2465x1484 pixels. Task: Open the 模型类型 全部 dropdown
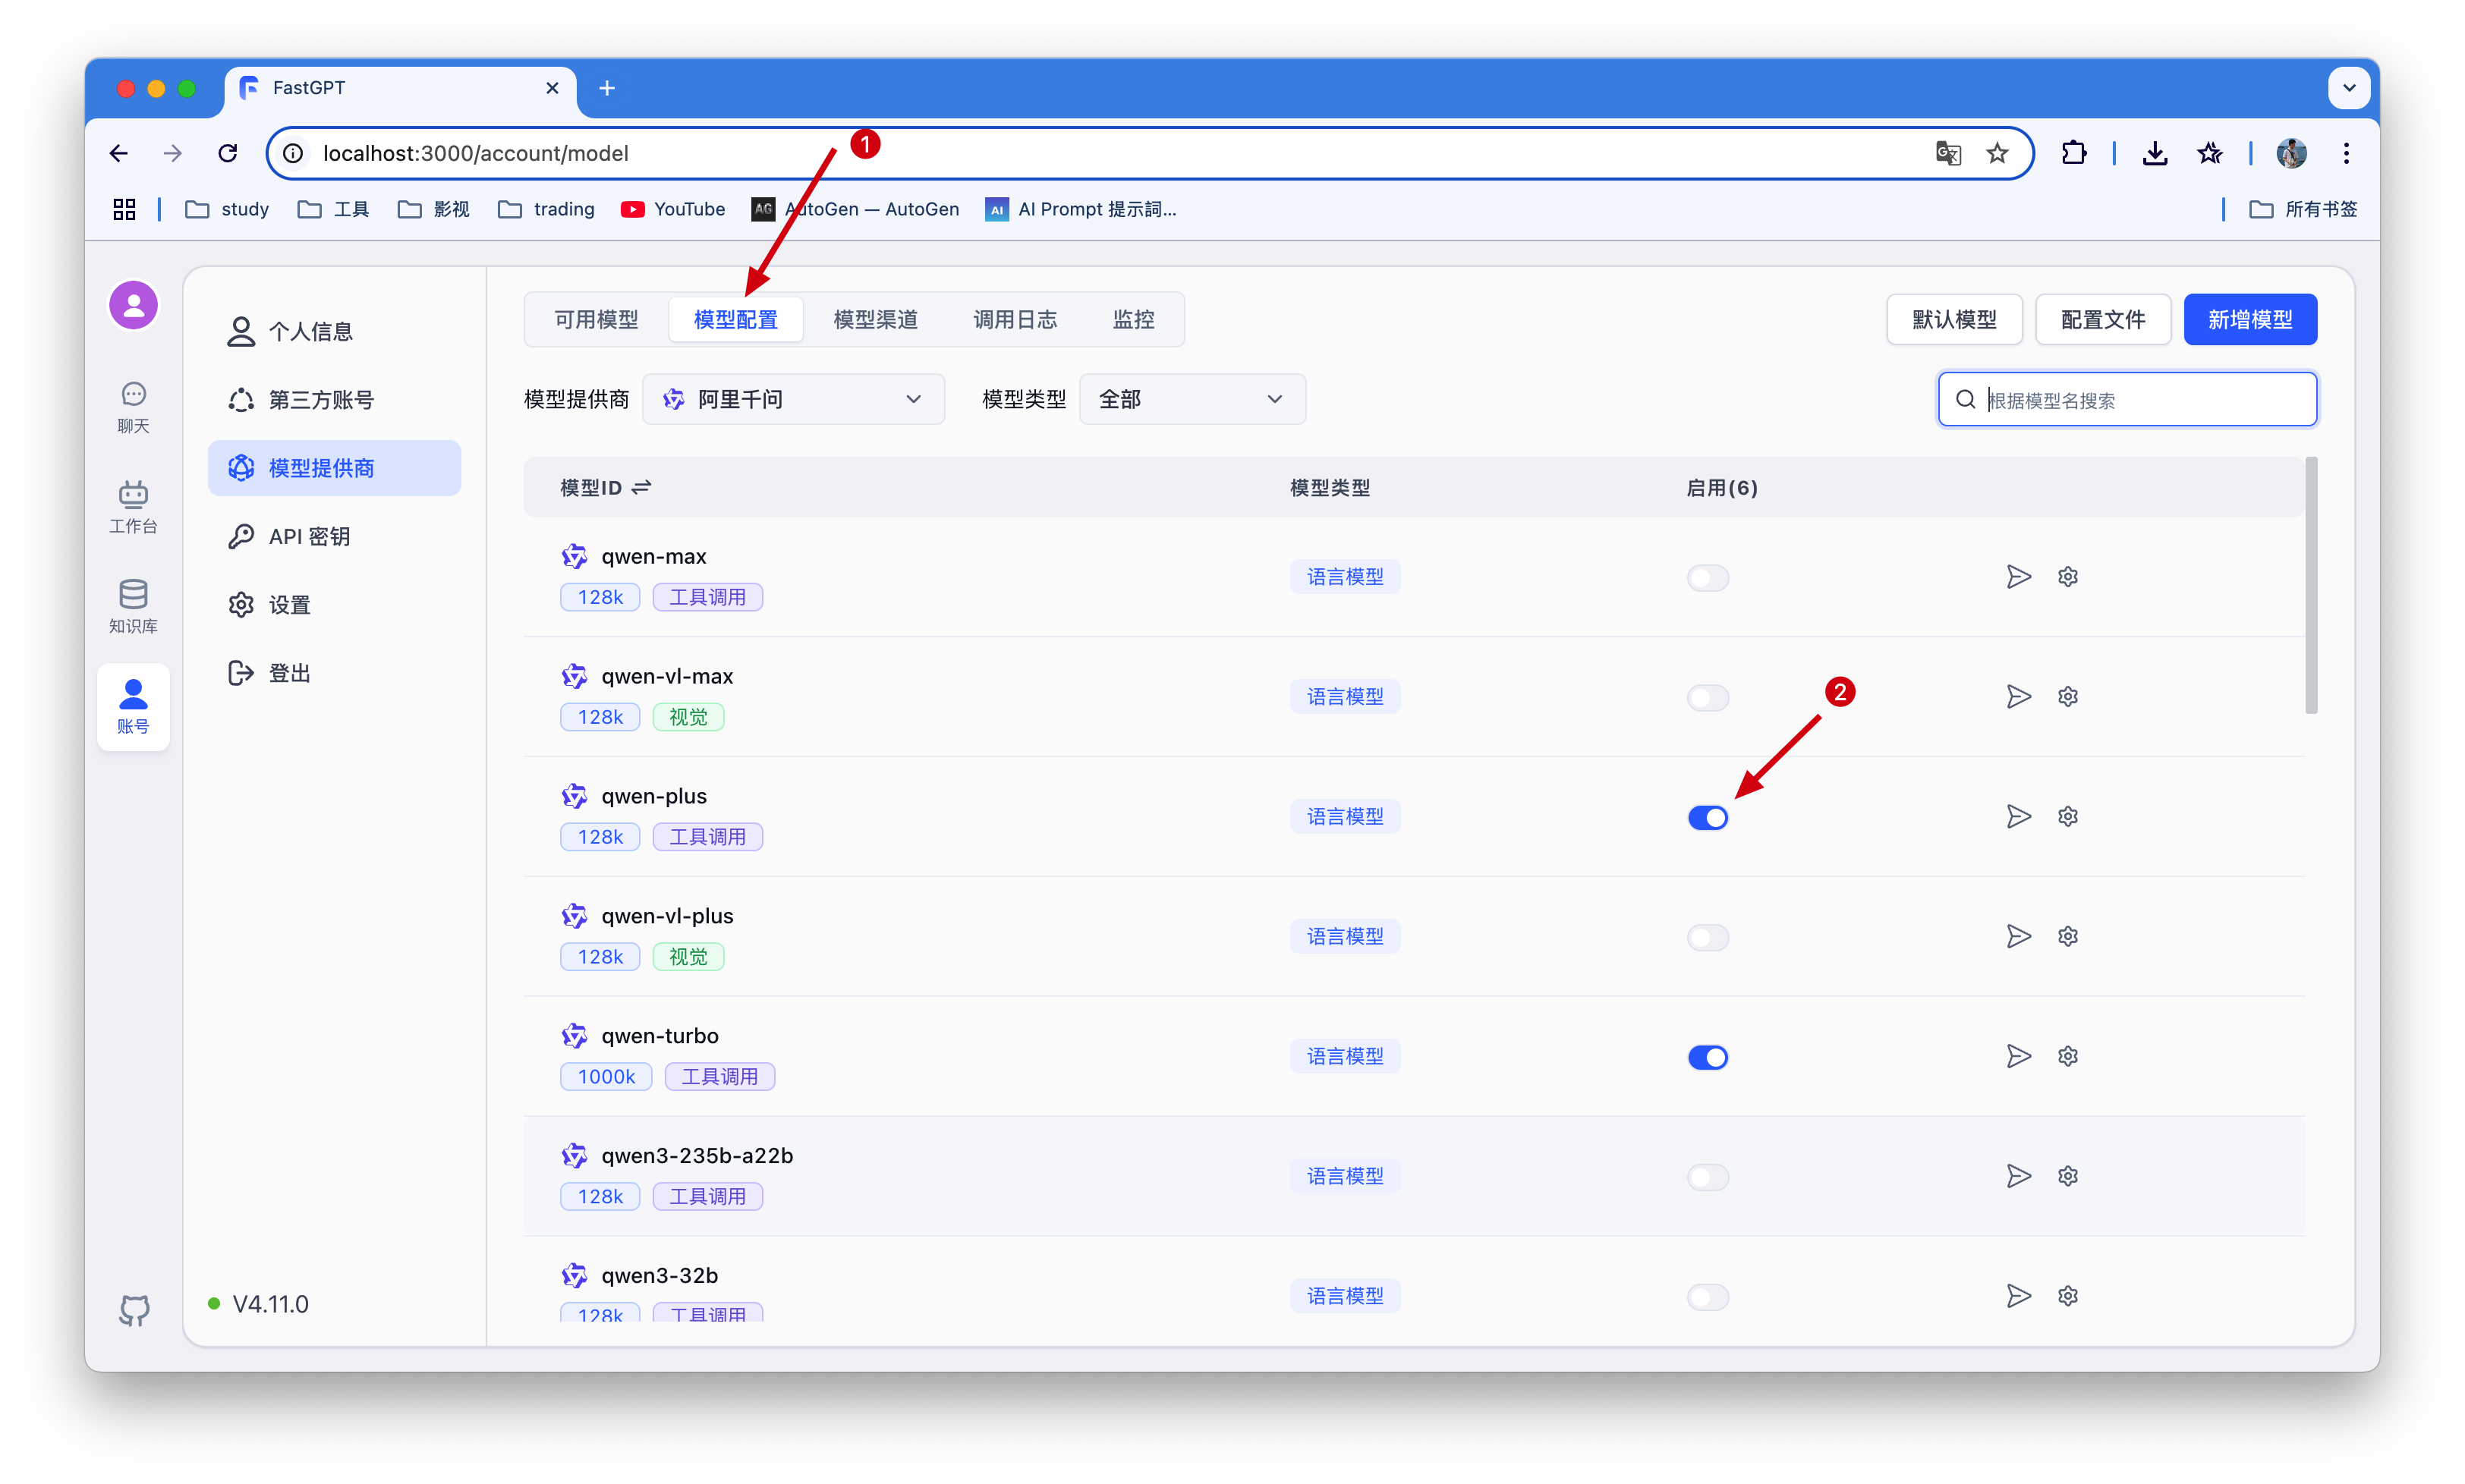[x=1192, y=399]
